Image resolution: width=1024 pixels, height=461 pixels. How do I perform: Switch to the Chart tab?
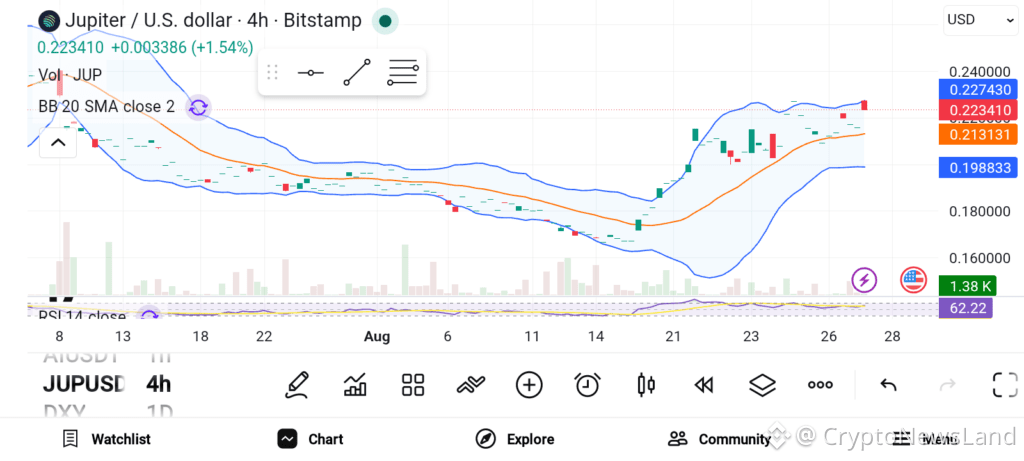tap(310, 439)
